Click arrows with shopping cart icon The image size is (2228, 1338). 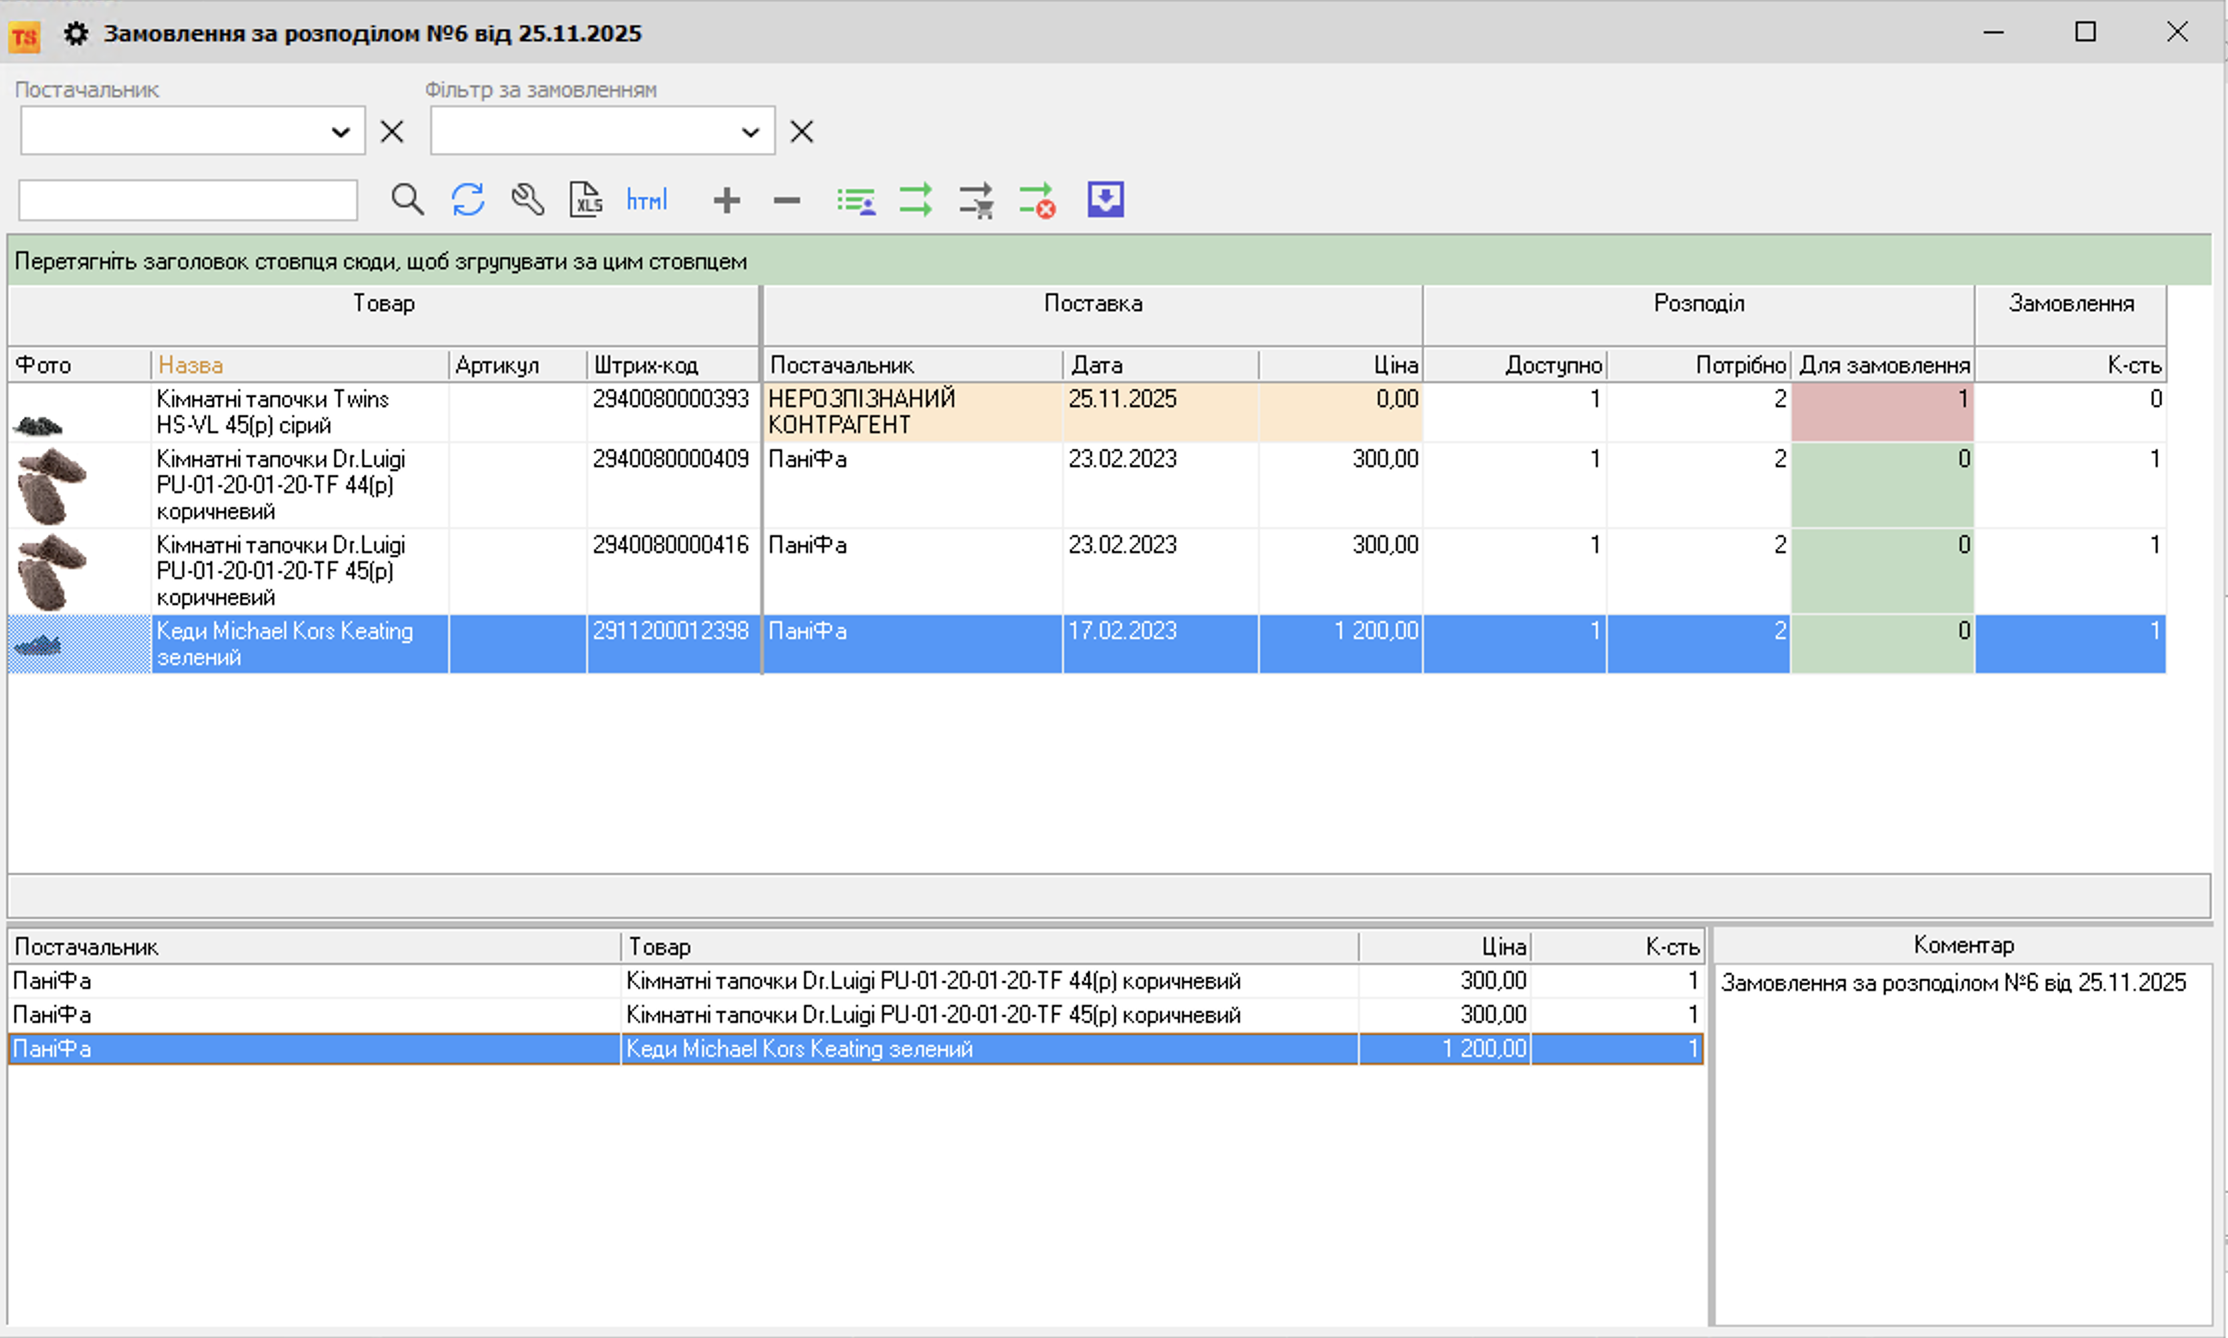click(976, 200)
